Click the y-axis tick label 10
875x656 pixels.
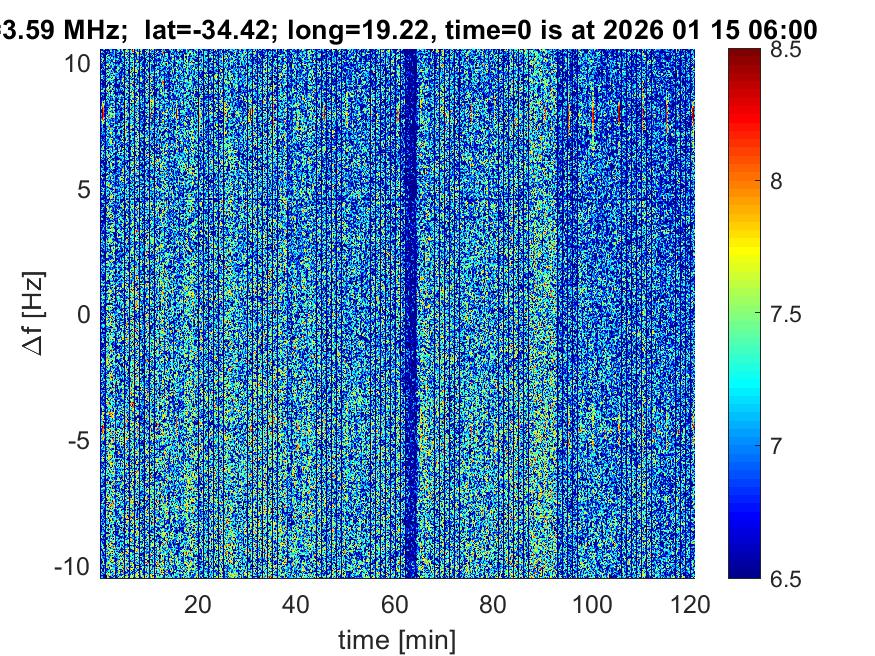pyautogui.click(x=81, y=63)
